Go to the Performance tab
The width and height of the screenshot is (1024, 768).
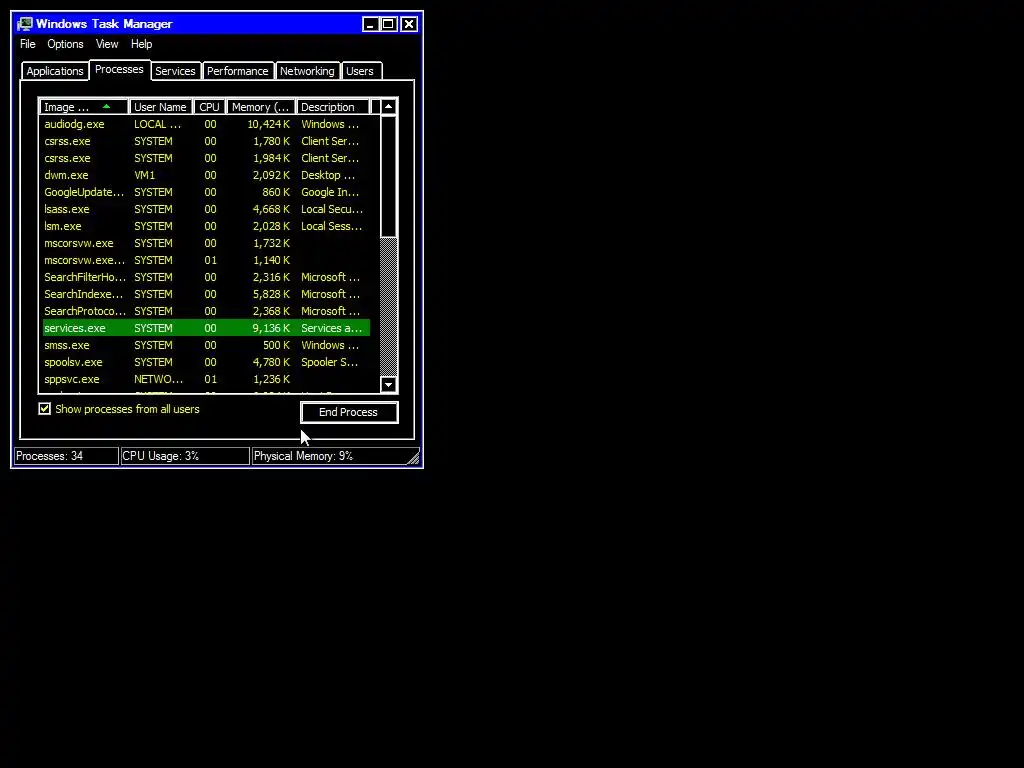pos(238,71)
